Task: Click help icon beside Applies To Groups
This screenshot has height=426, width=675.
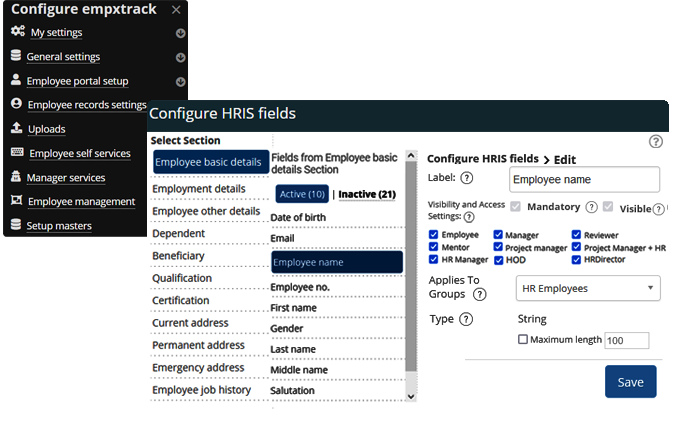Action: (480, 295)
